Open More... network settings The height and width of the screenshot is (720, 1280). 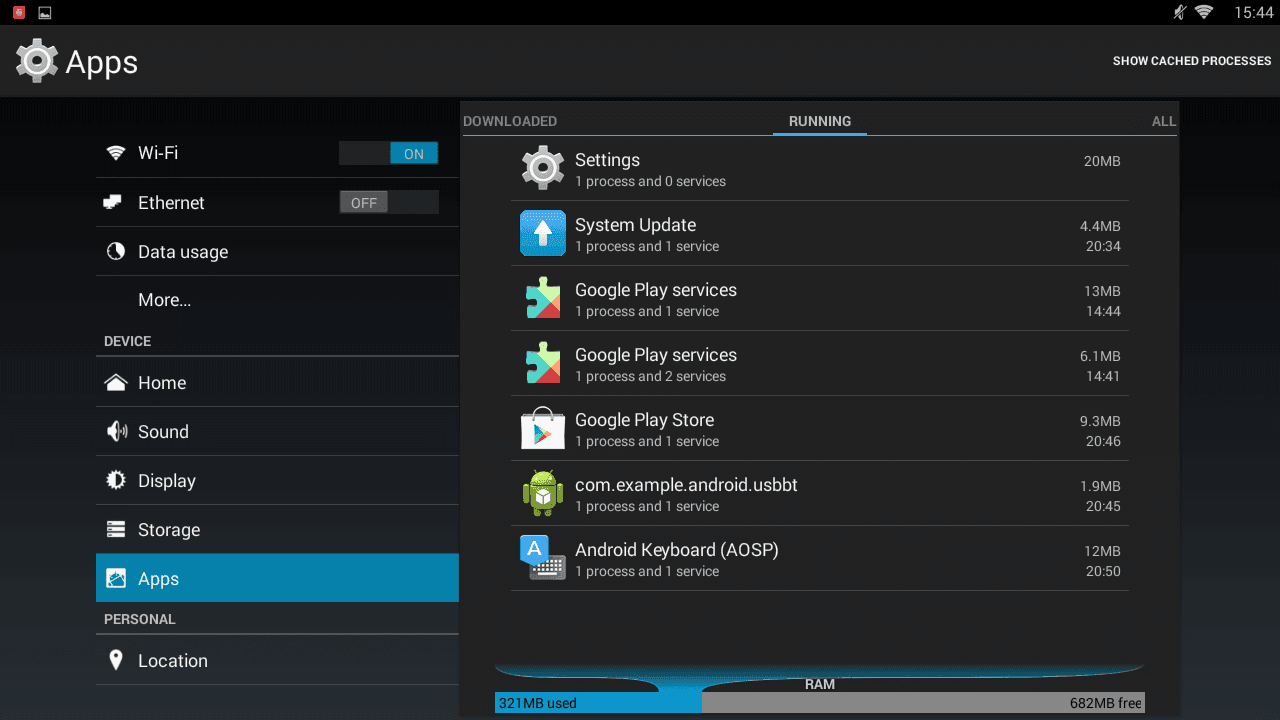pos(277,300)
